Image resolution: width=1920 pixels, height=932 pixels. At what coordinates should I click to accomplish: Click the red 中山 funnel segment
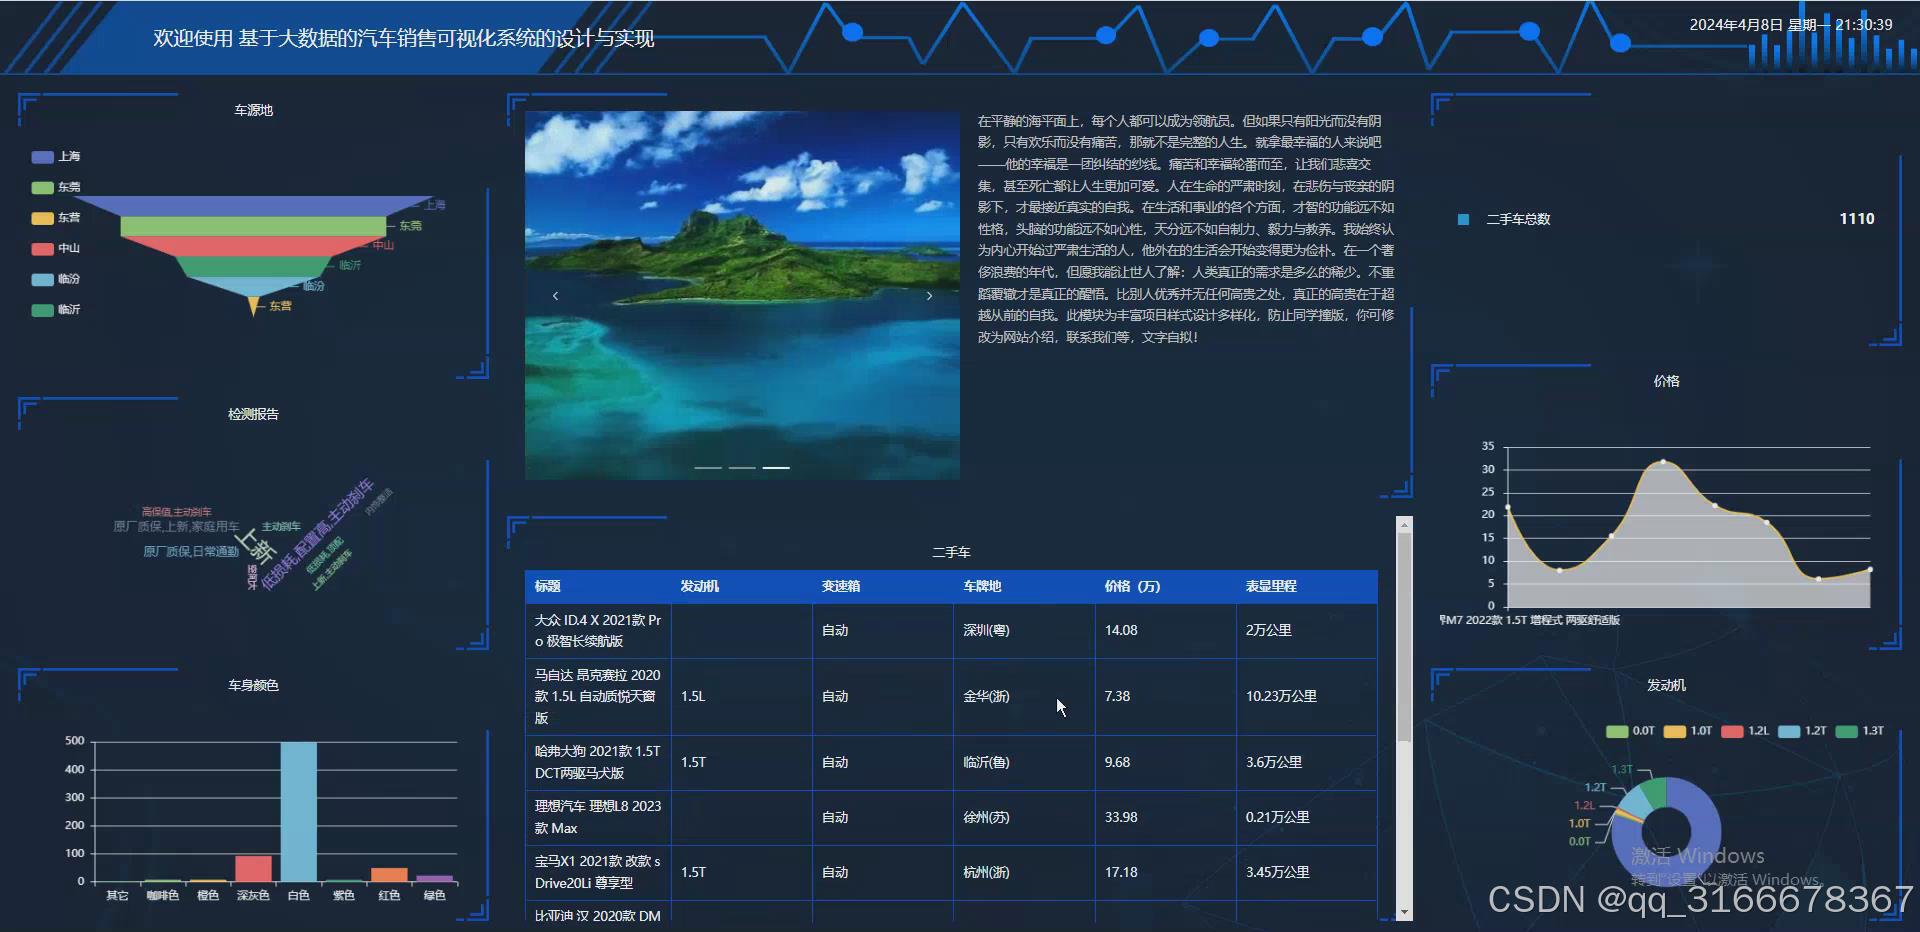point(255,246)
